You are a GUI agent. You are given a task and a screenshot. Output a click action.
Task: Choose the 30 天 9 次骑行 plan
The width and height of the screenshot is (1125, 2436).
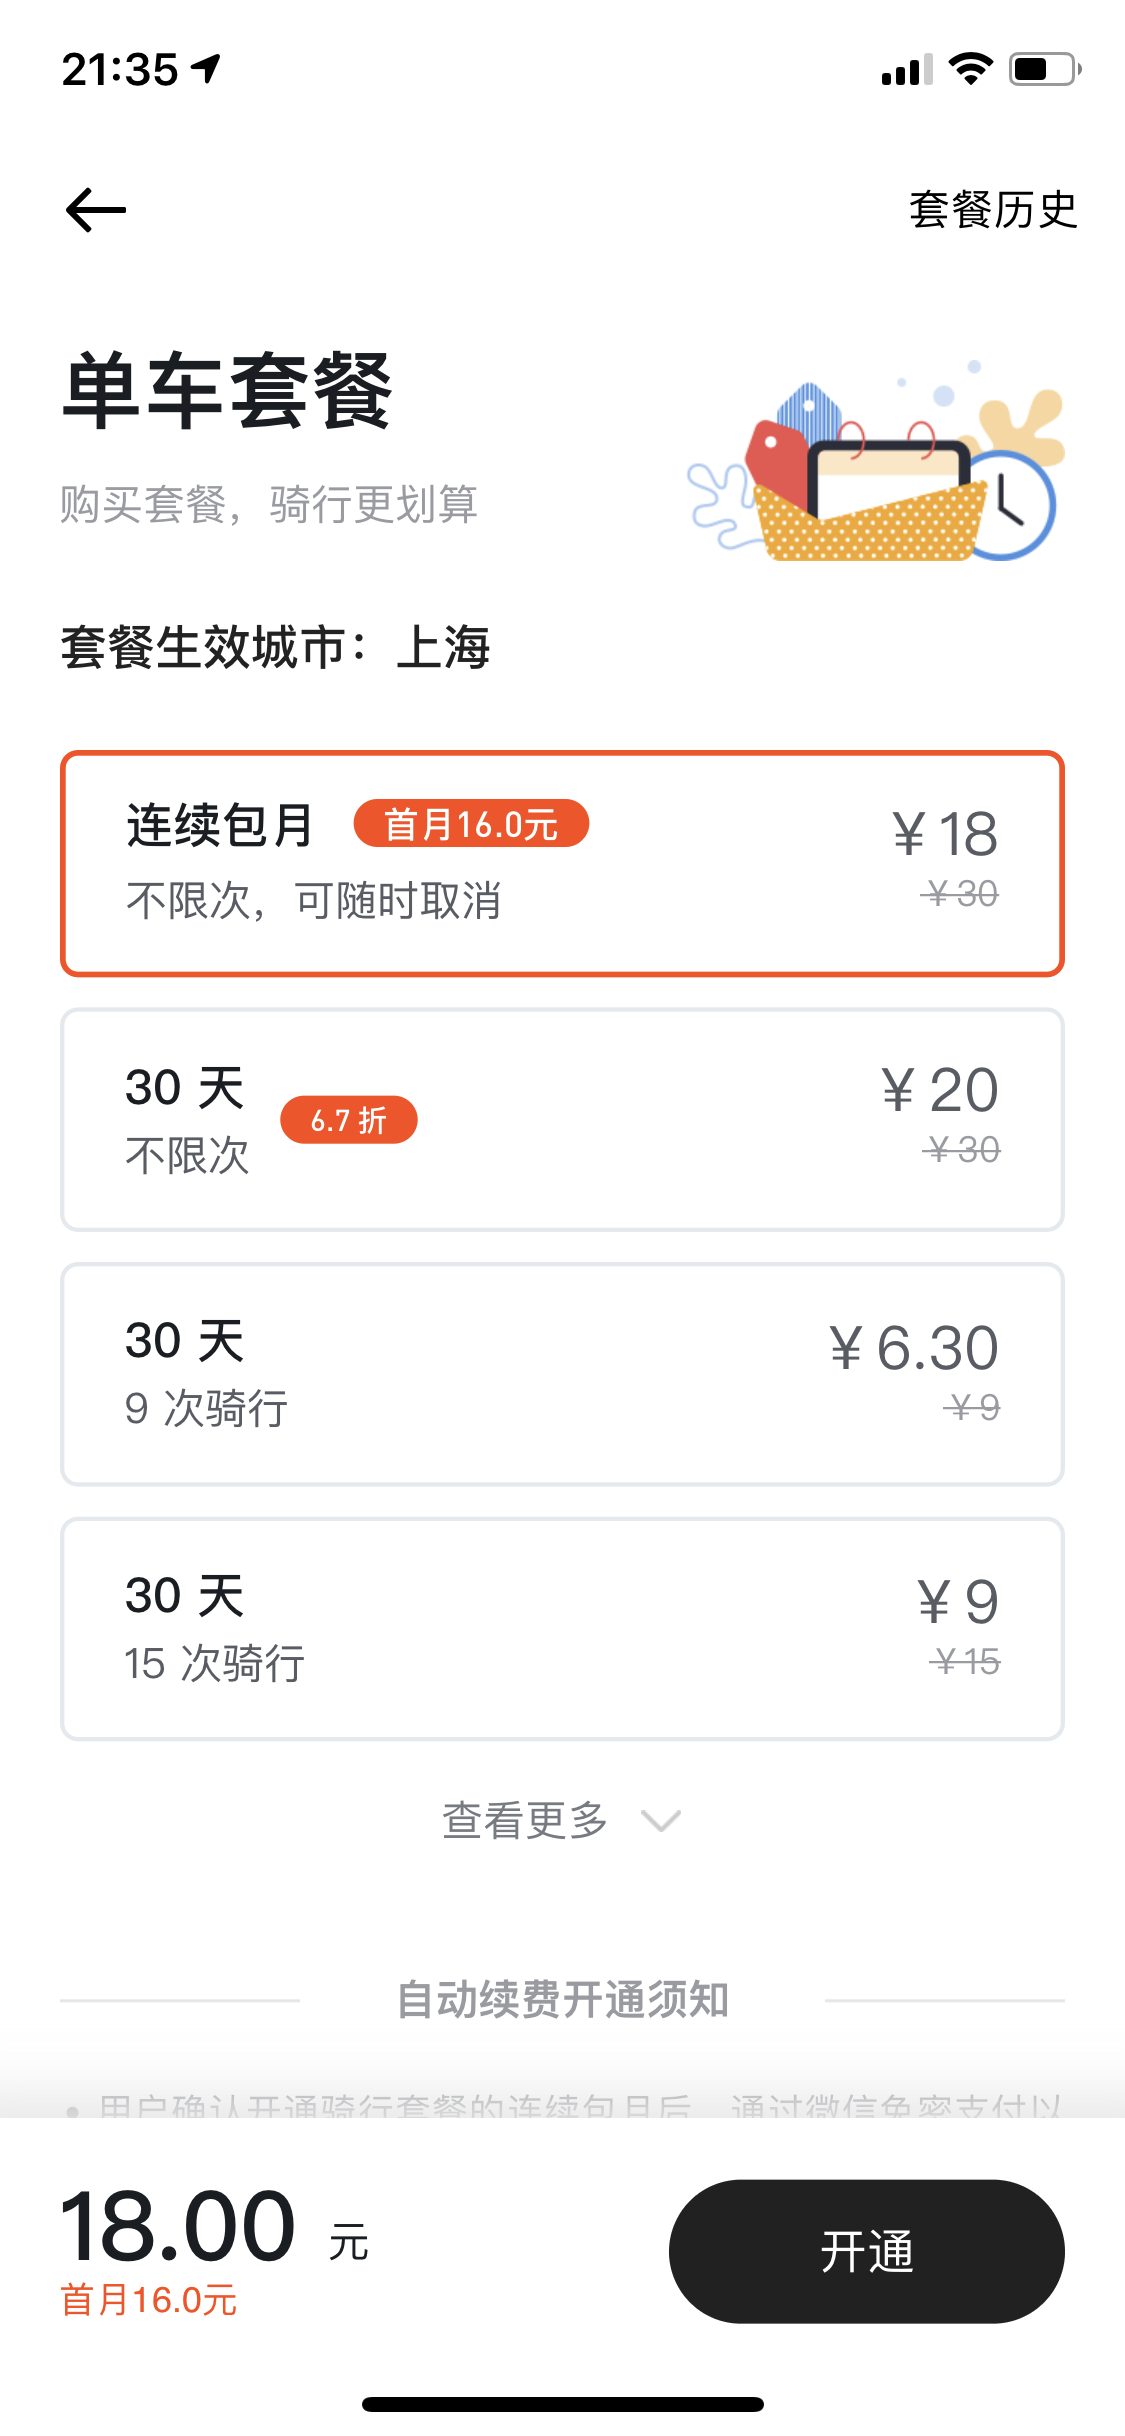[562, 1374]
